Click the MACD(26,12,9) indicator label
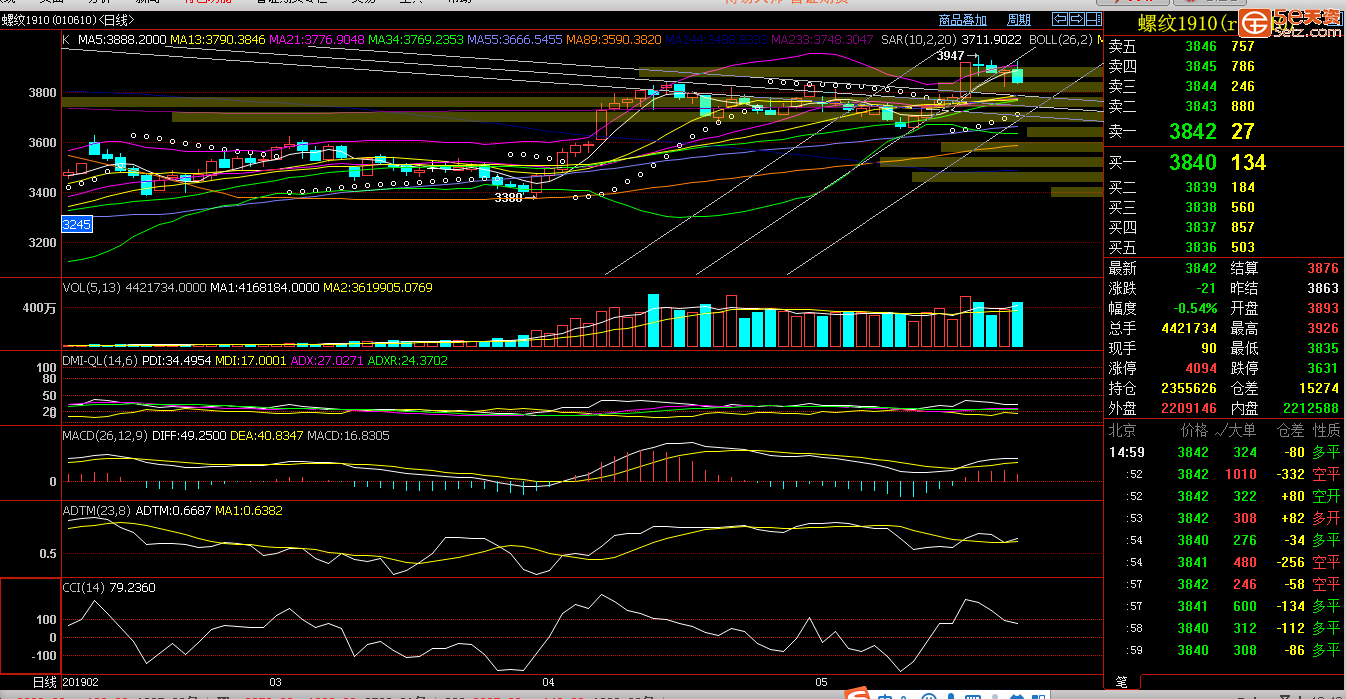Image resolution: width=1346 pixels, height=699 pixels. point(105,436)
